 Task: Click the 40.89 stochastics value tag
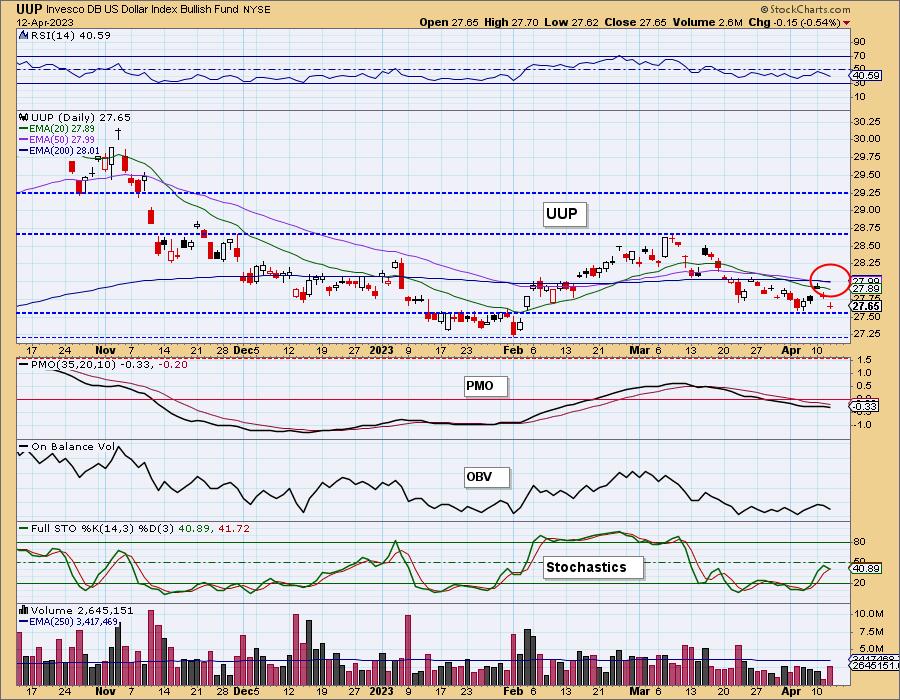tap(866, 569)
